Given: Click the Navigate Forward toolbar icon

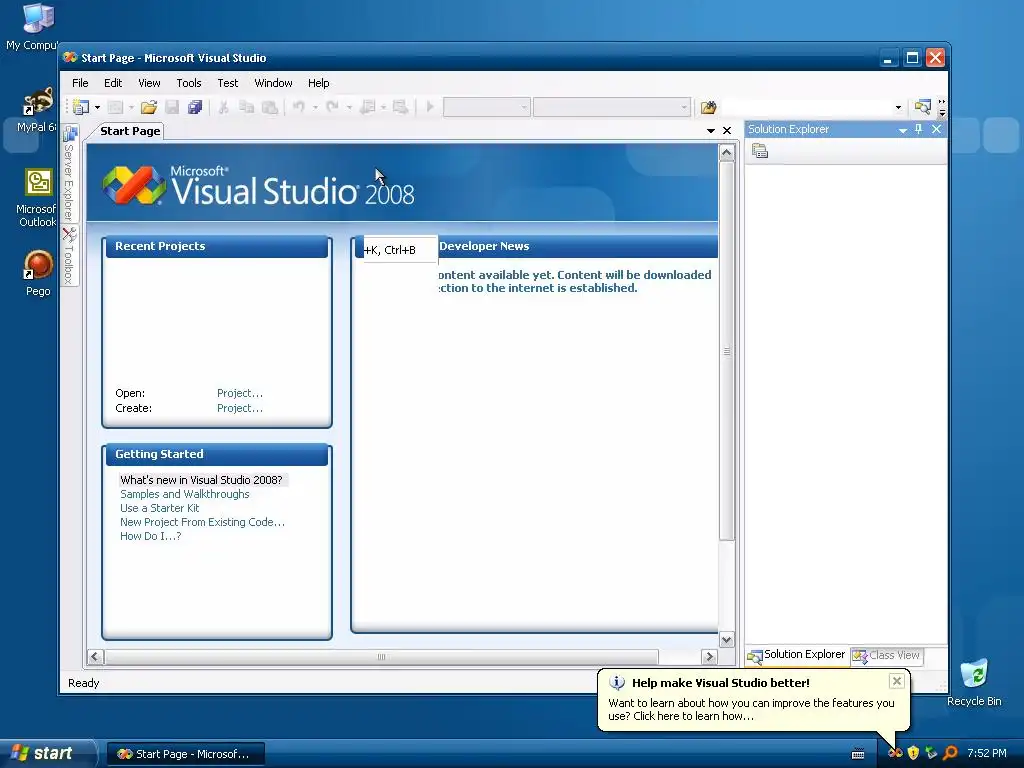Looking at the screenshot, I should 400,106.
